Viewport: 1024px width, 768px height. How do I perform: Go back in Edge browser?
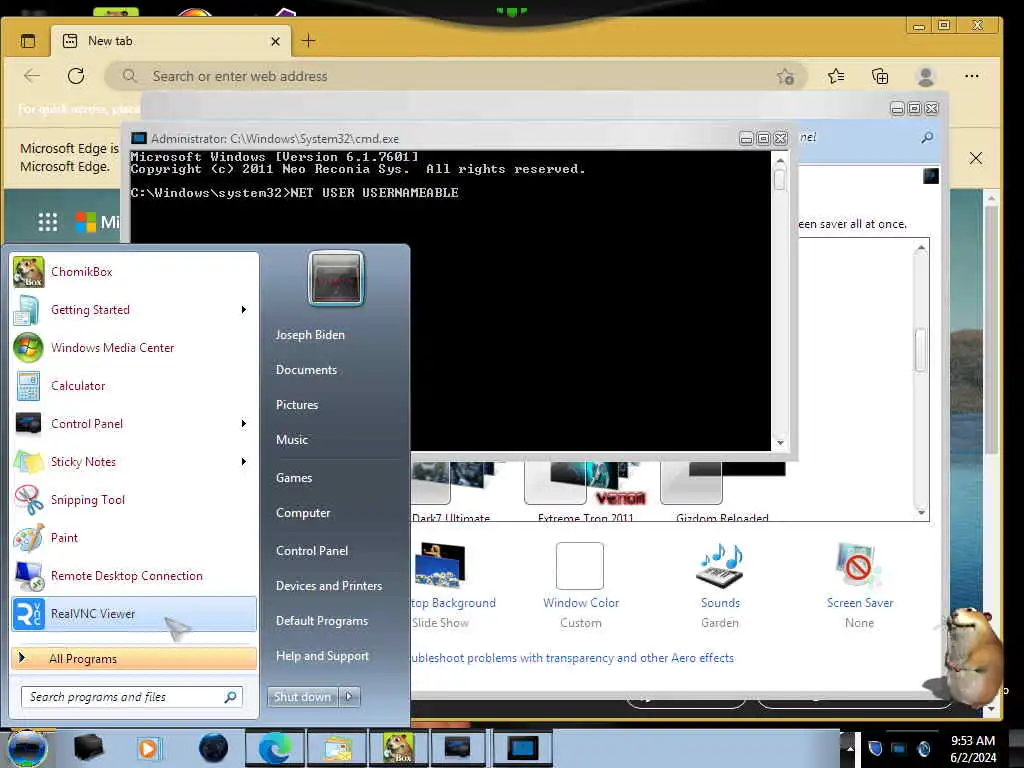(x=32, y=76)
